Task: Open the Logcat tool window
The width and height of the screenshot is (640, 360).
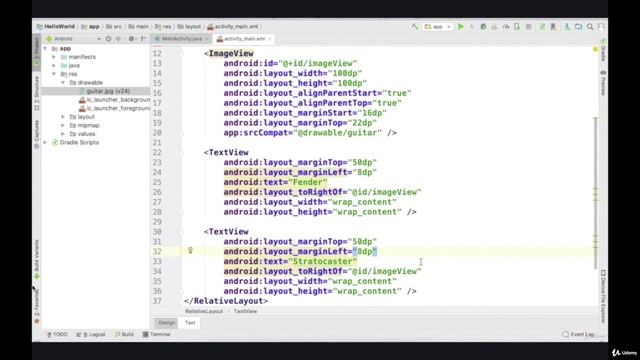Action: pyautogui.click(x=91, y=335)
